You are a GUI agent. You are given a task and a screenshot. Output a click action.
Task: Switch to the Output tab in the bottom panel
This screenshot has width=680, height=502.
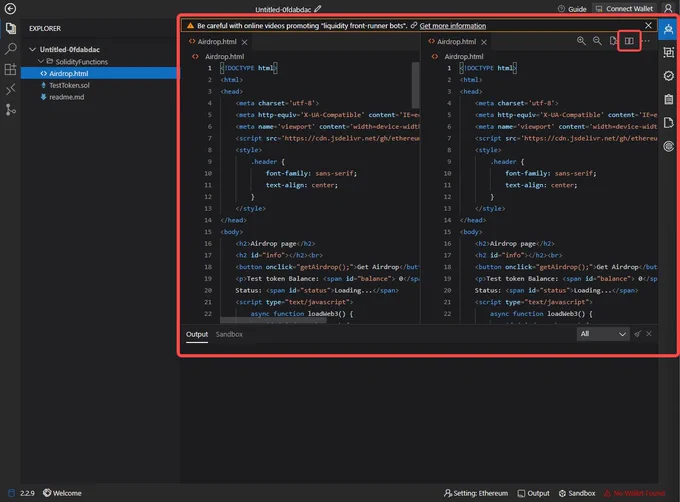[197, 334]
